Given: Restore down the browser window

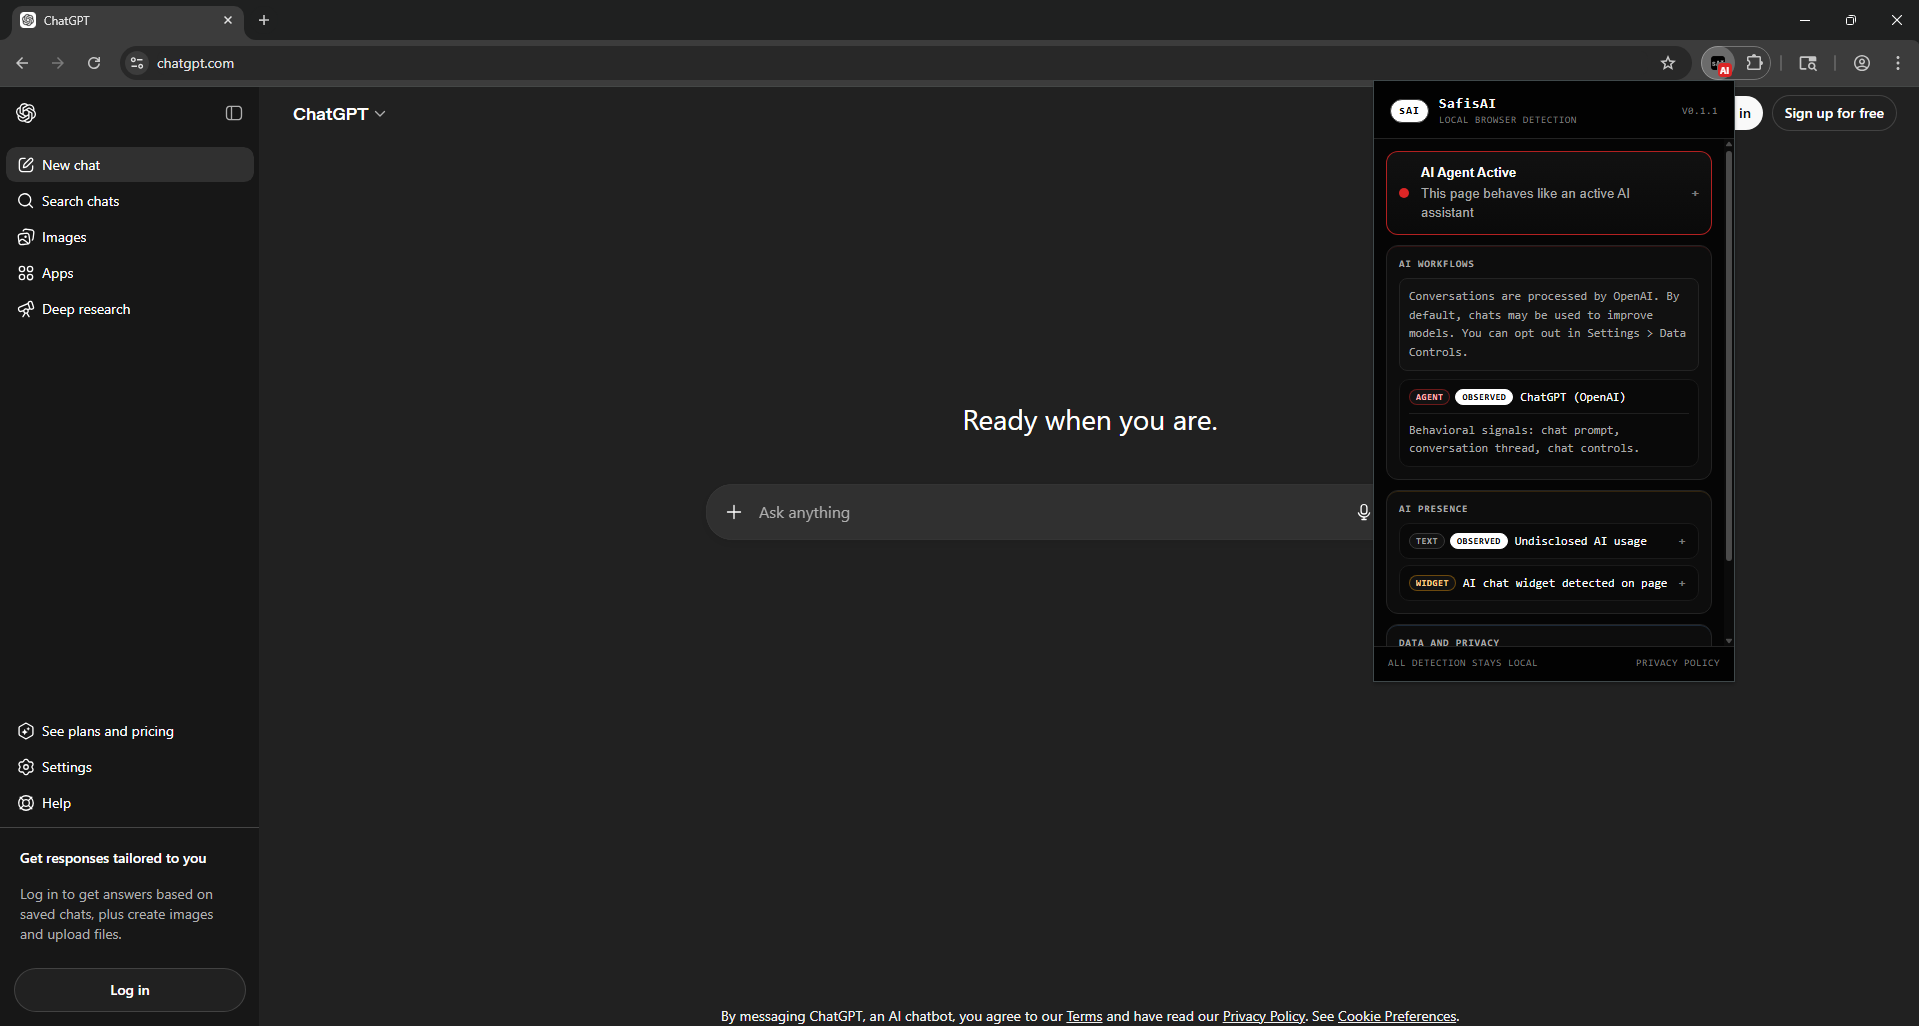Looking at the screenshot, I should [1851, 20].
